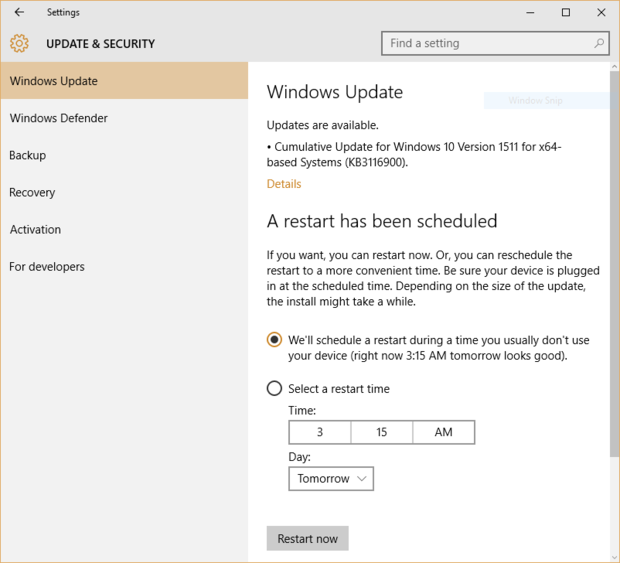Maximize the Settings window
This screenshot has width=620, height=563.
click(x=566, y=13)
